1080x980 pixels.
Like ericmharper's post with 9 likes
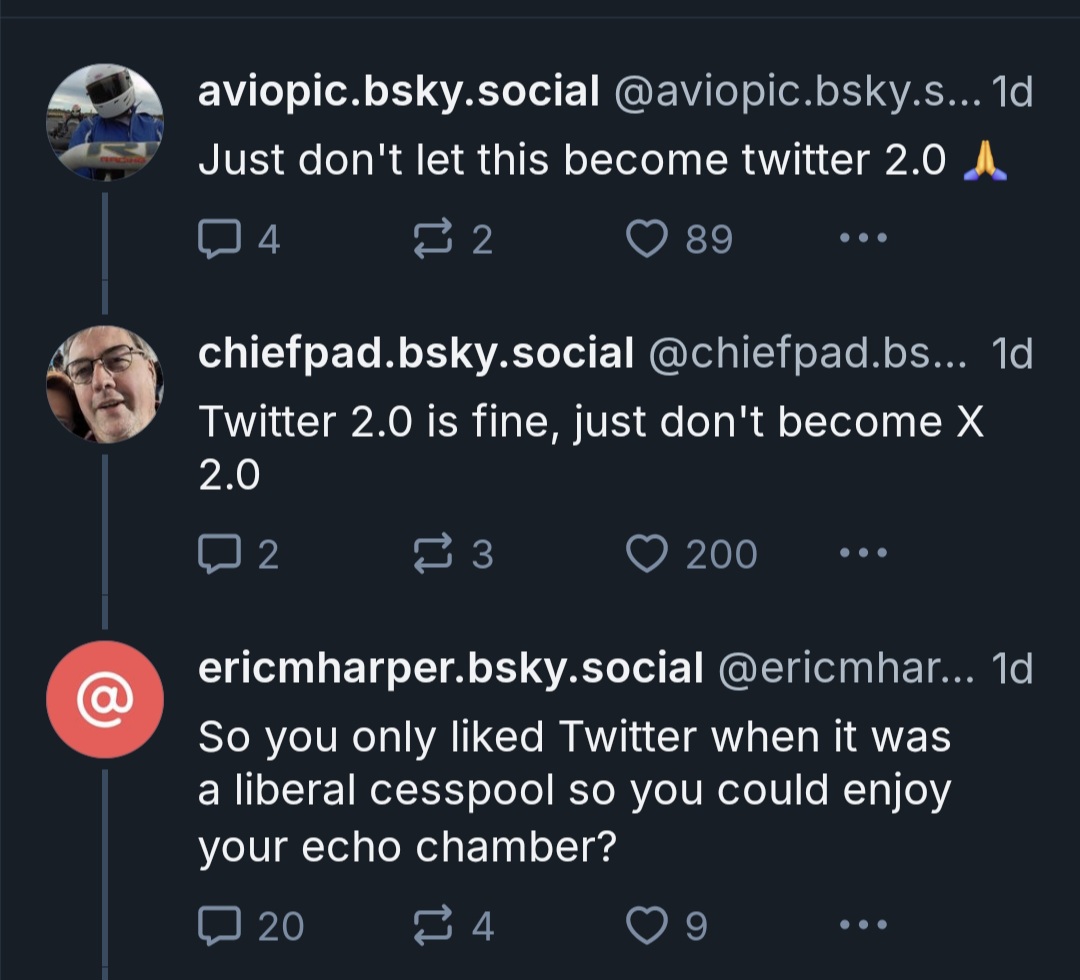pos(646,925)
